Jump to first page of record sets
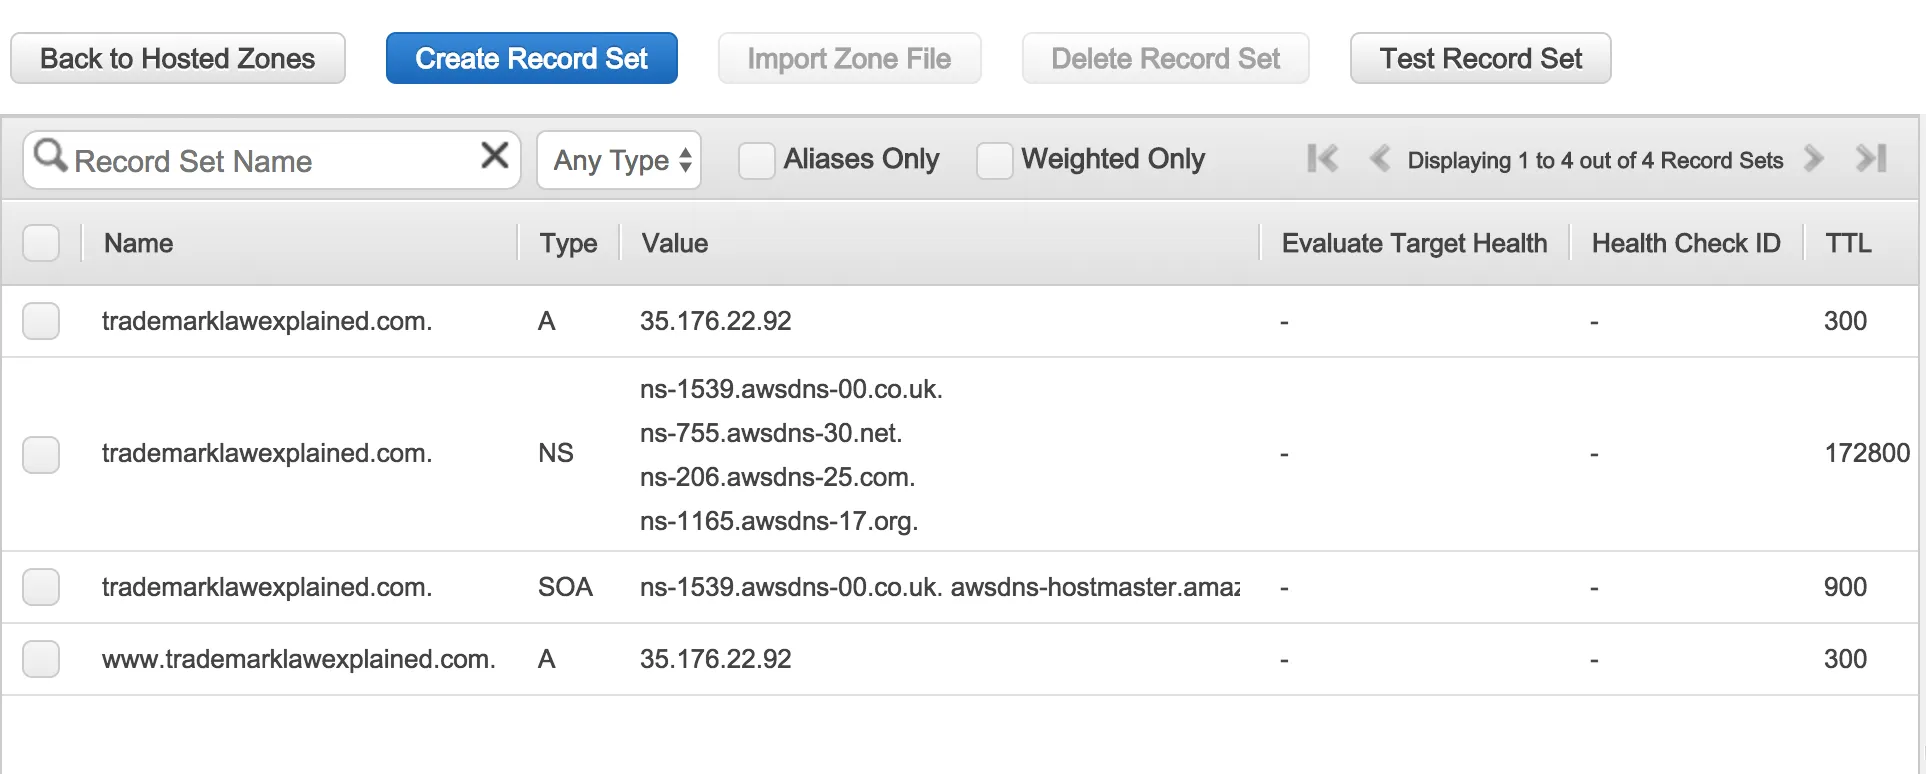1926x774 pixels. pyautogui.click(x=1322, y=159)
